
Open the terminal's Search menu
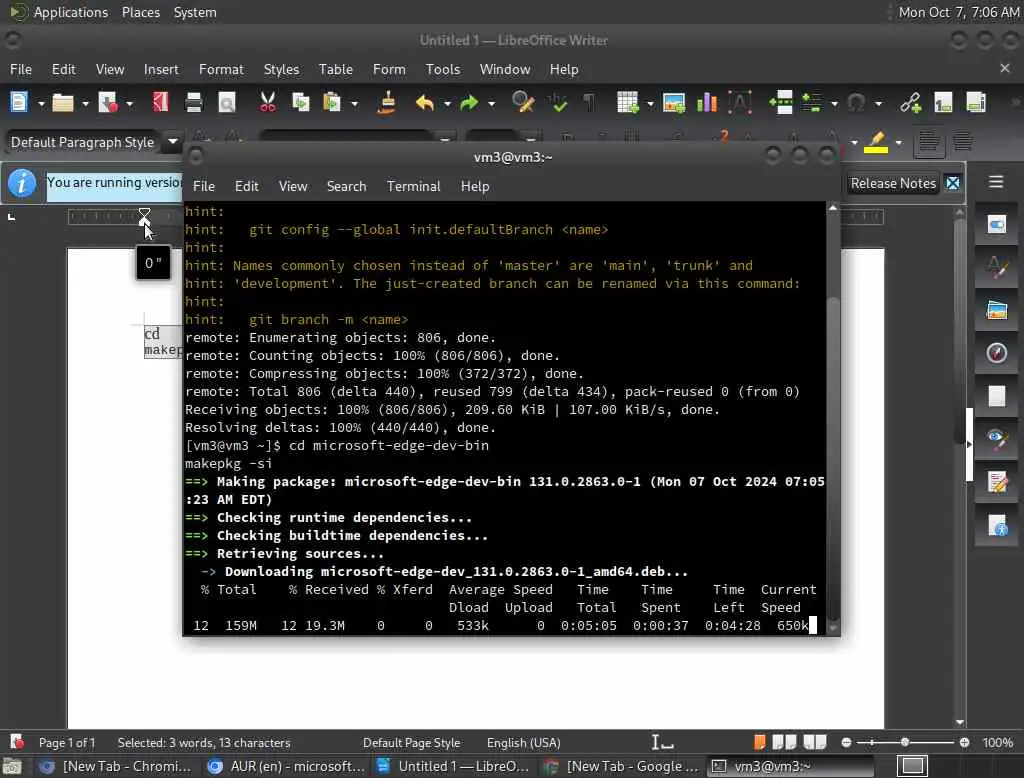point(346,186)
